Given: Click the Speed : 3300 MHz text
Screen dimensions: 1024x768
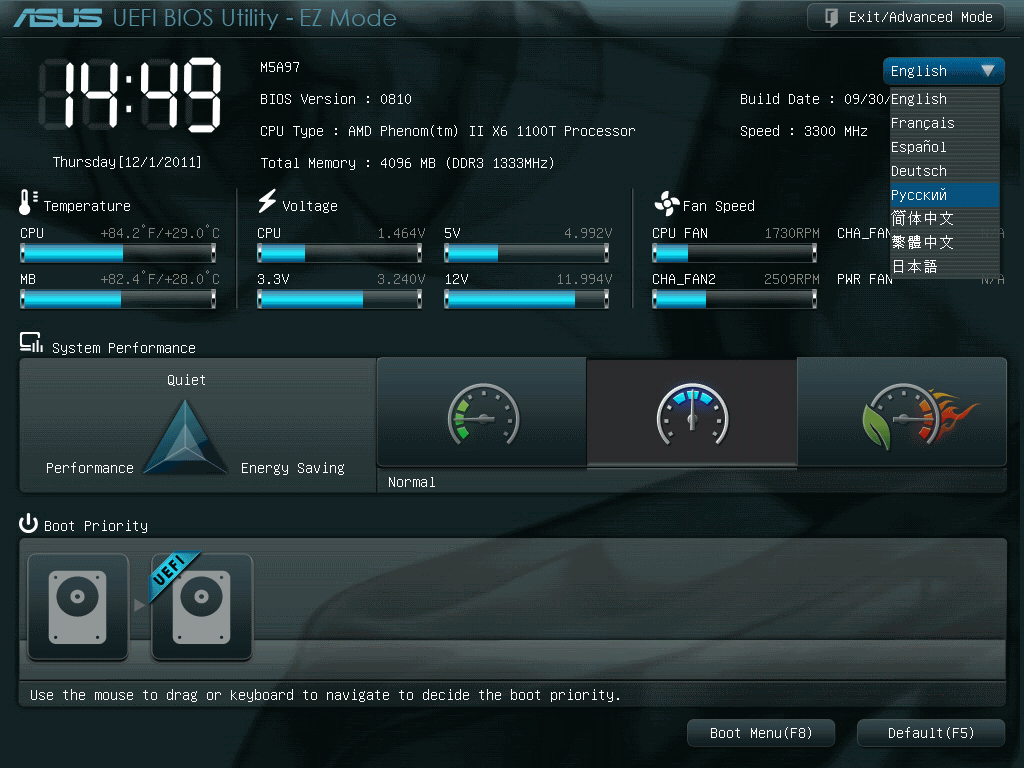Looking at the screenshot, I should (803, 131).
